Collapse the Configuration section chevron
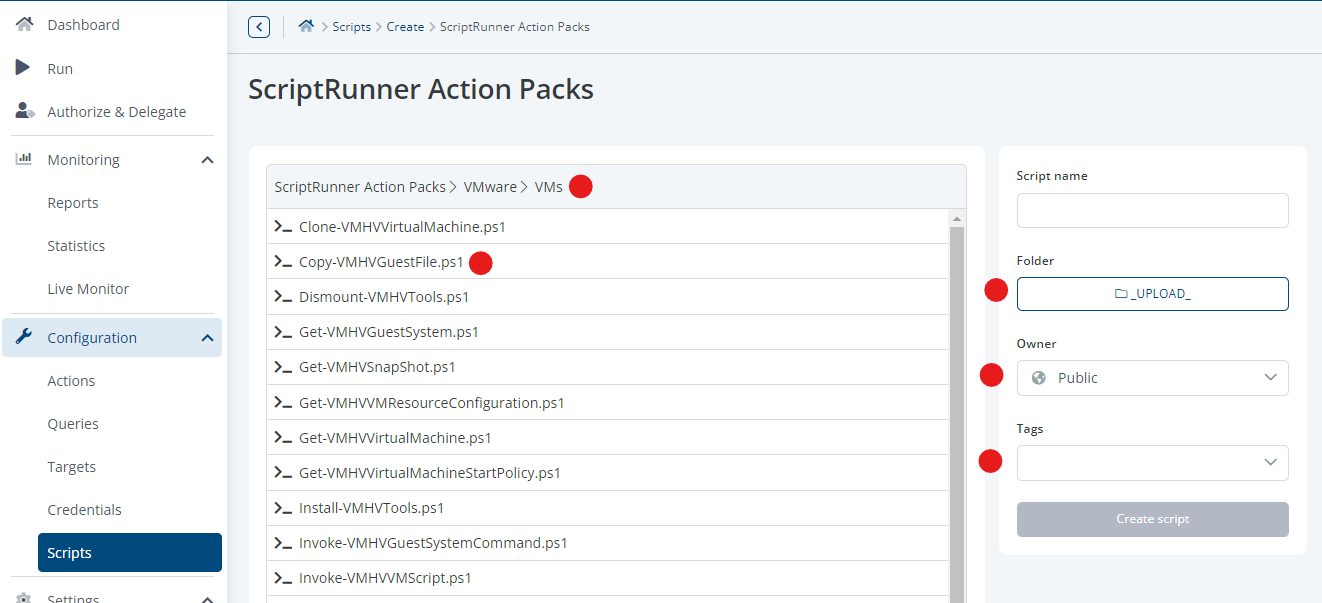 tap(207, 338)
